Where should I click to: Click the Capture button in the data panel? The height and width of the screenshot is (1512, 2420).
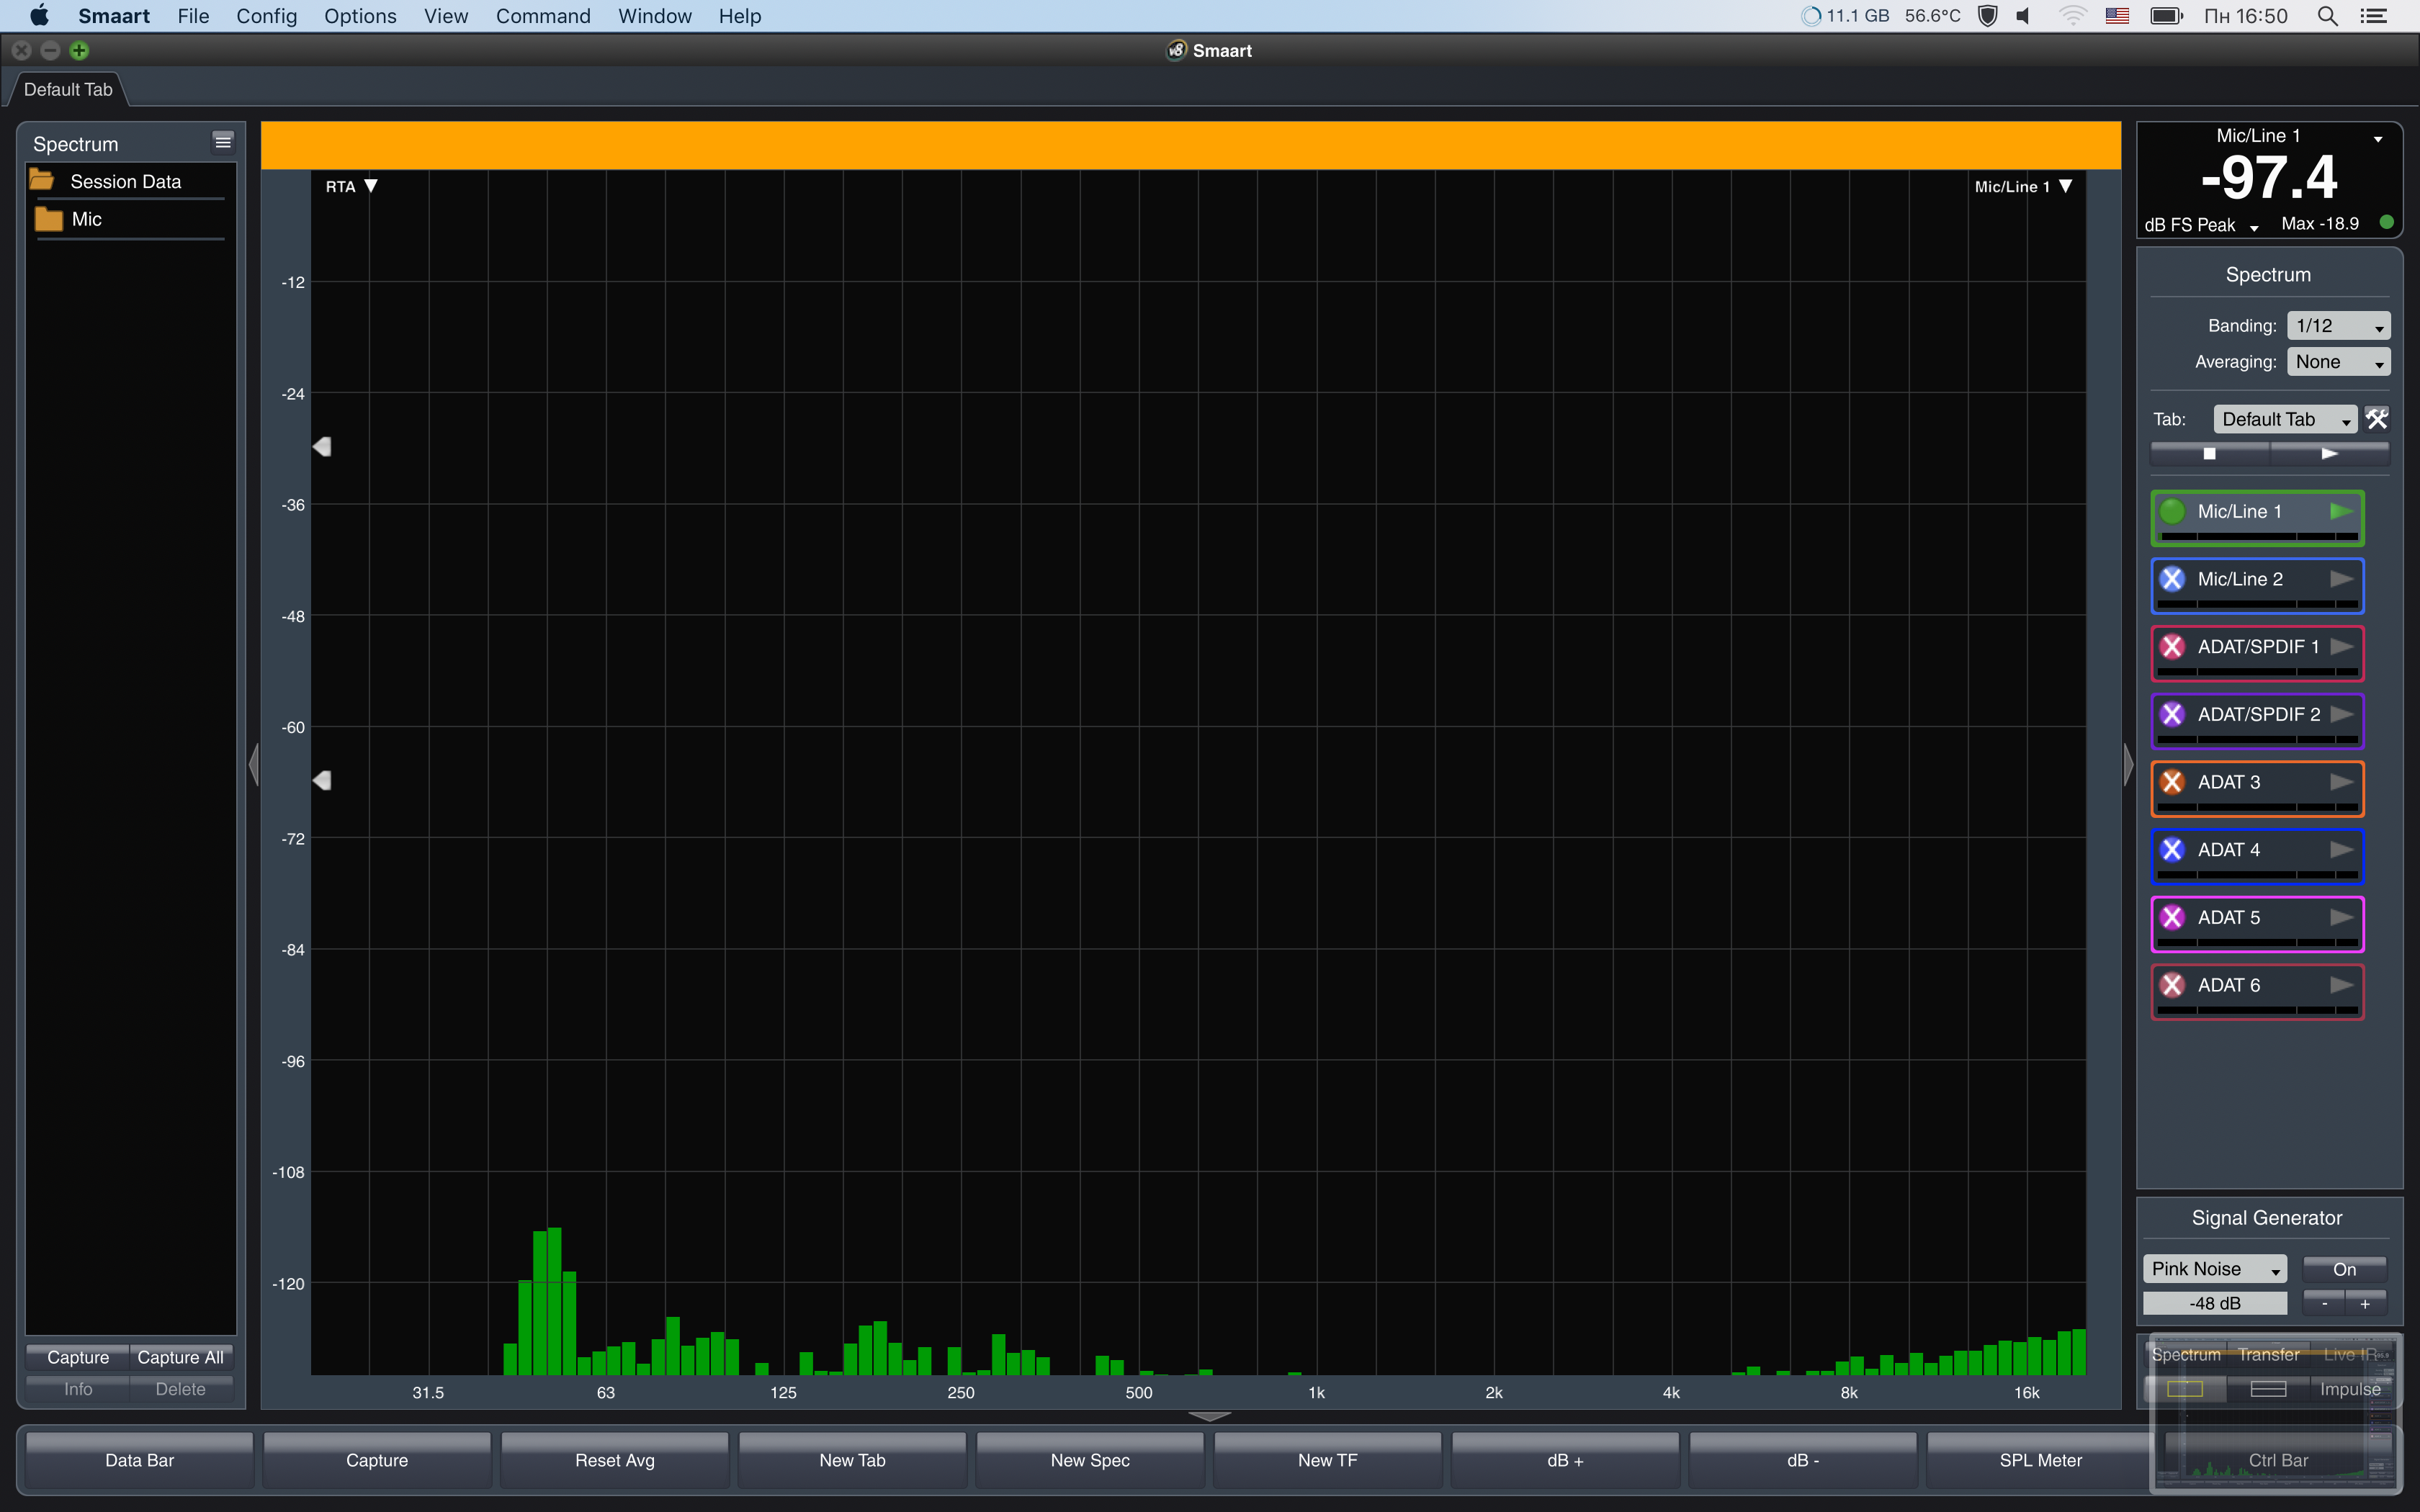click(x=78, y=1357)
